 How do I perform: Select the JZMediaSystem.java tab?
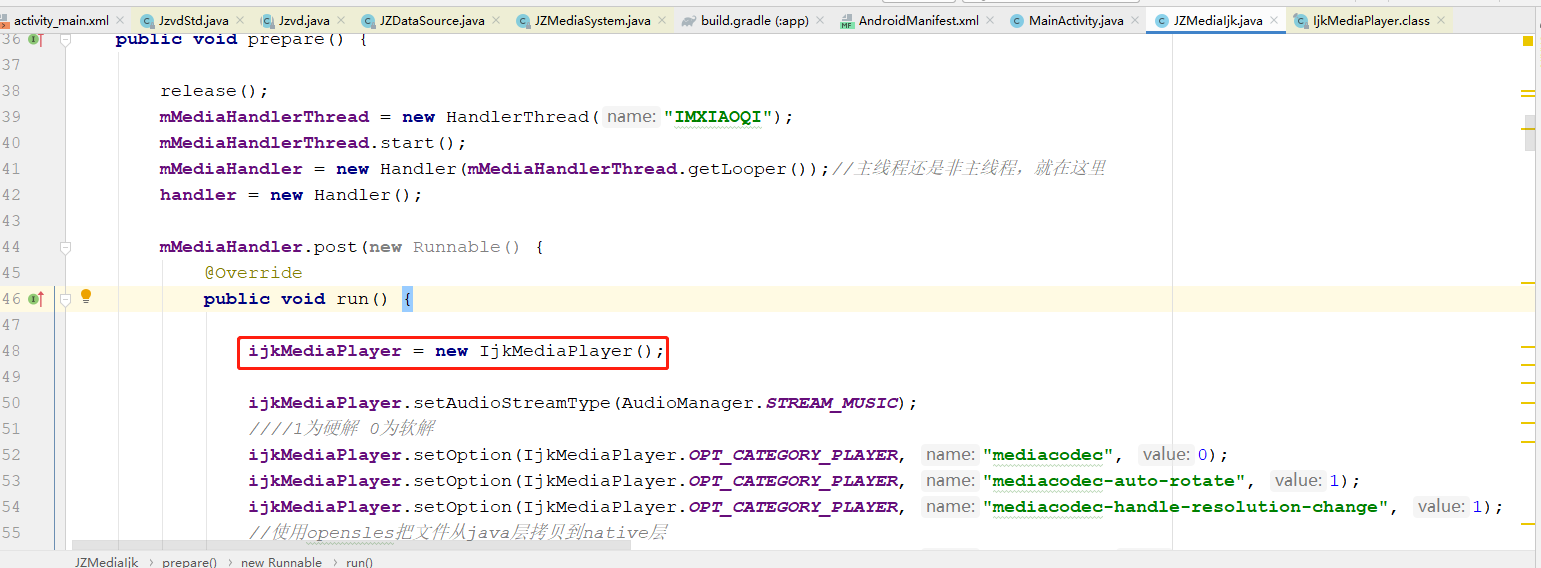click(592, 20)
